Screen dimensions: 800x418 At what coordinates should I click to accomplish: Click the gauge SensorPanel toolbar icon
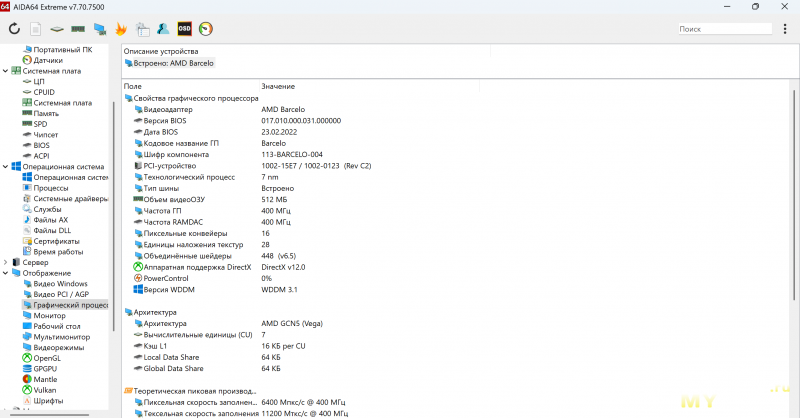(206, 29)
